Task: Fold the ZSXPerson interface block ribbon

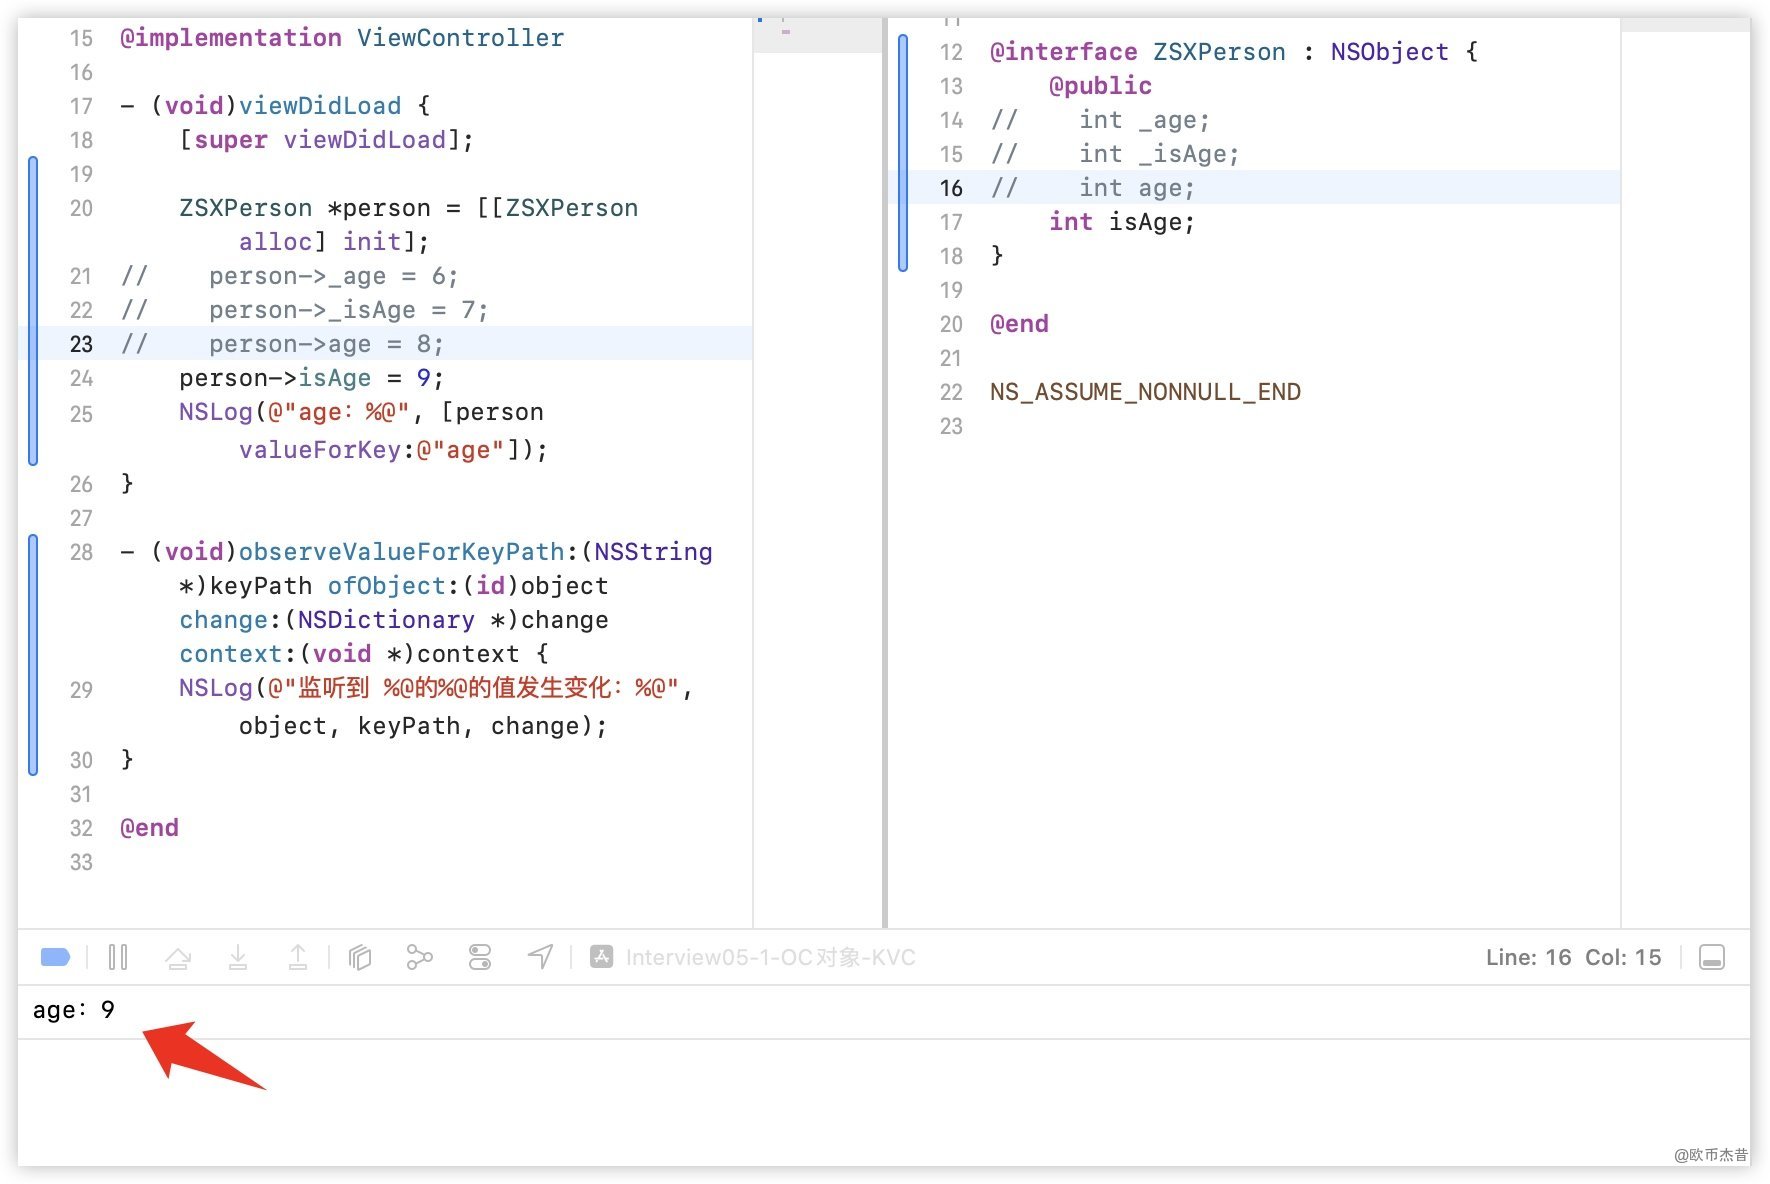Action: click(903, 153)
